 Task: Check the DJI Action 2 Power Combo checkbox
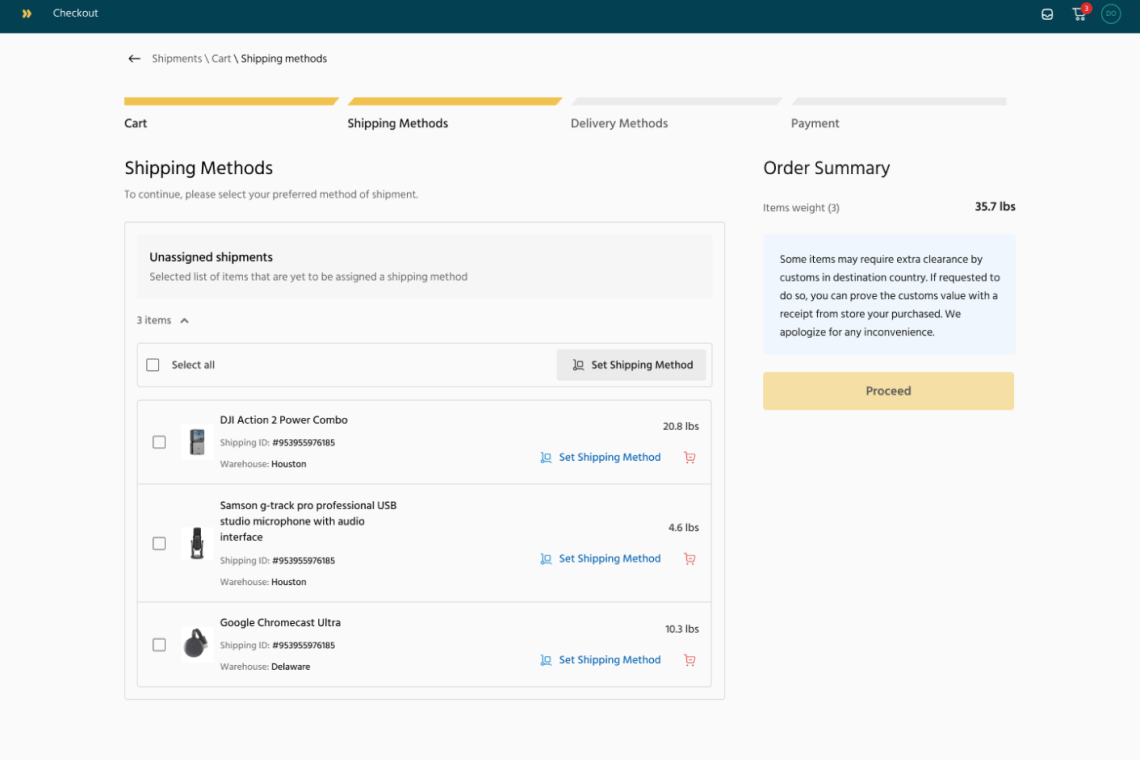[159, 442]
